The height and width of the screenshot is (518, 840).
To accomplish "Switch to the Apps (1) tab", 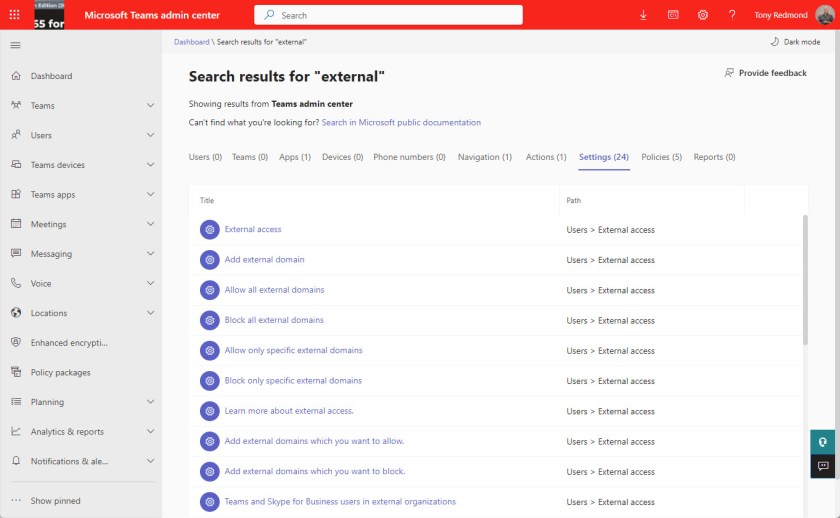I will point(295,157).
